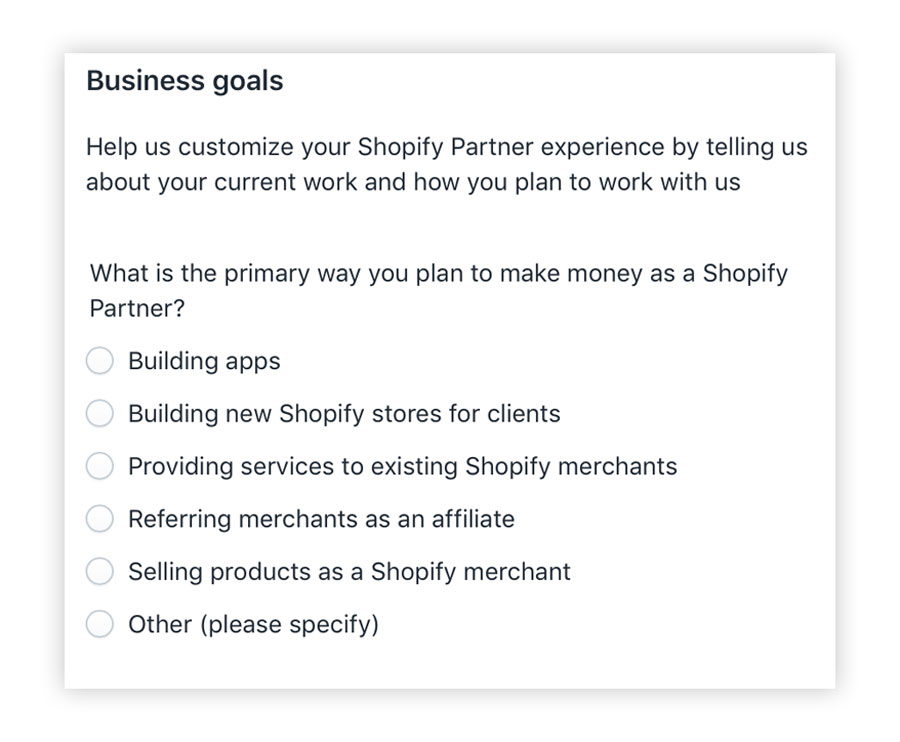
Task: Pick the Referring merchants as an affiliate radio
Action: (99, 519)
